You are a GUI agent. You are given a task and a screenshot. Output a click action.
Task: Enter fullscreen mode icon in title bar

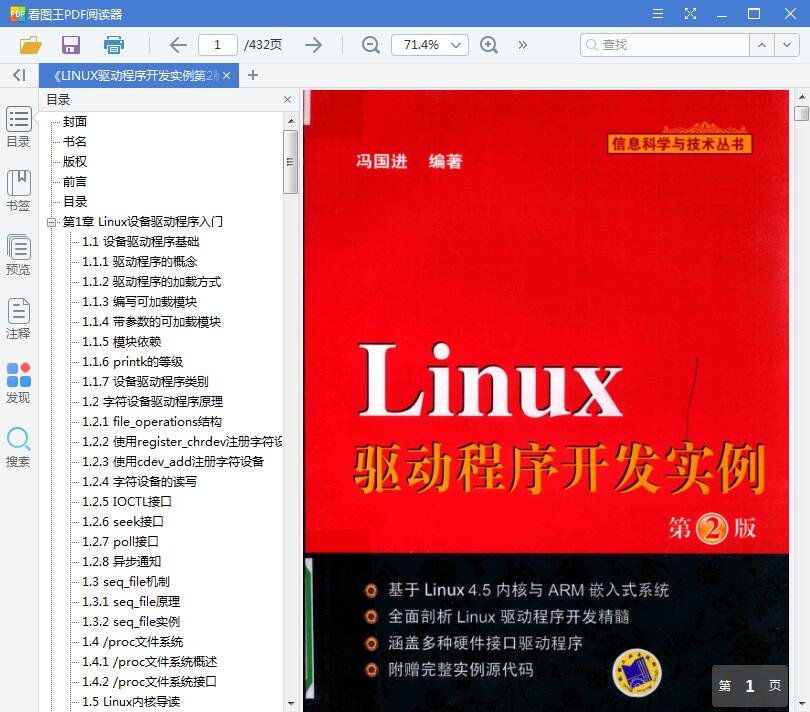click(x=690, y=13)
